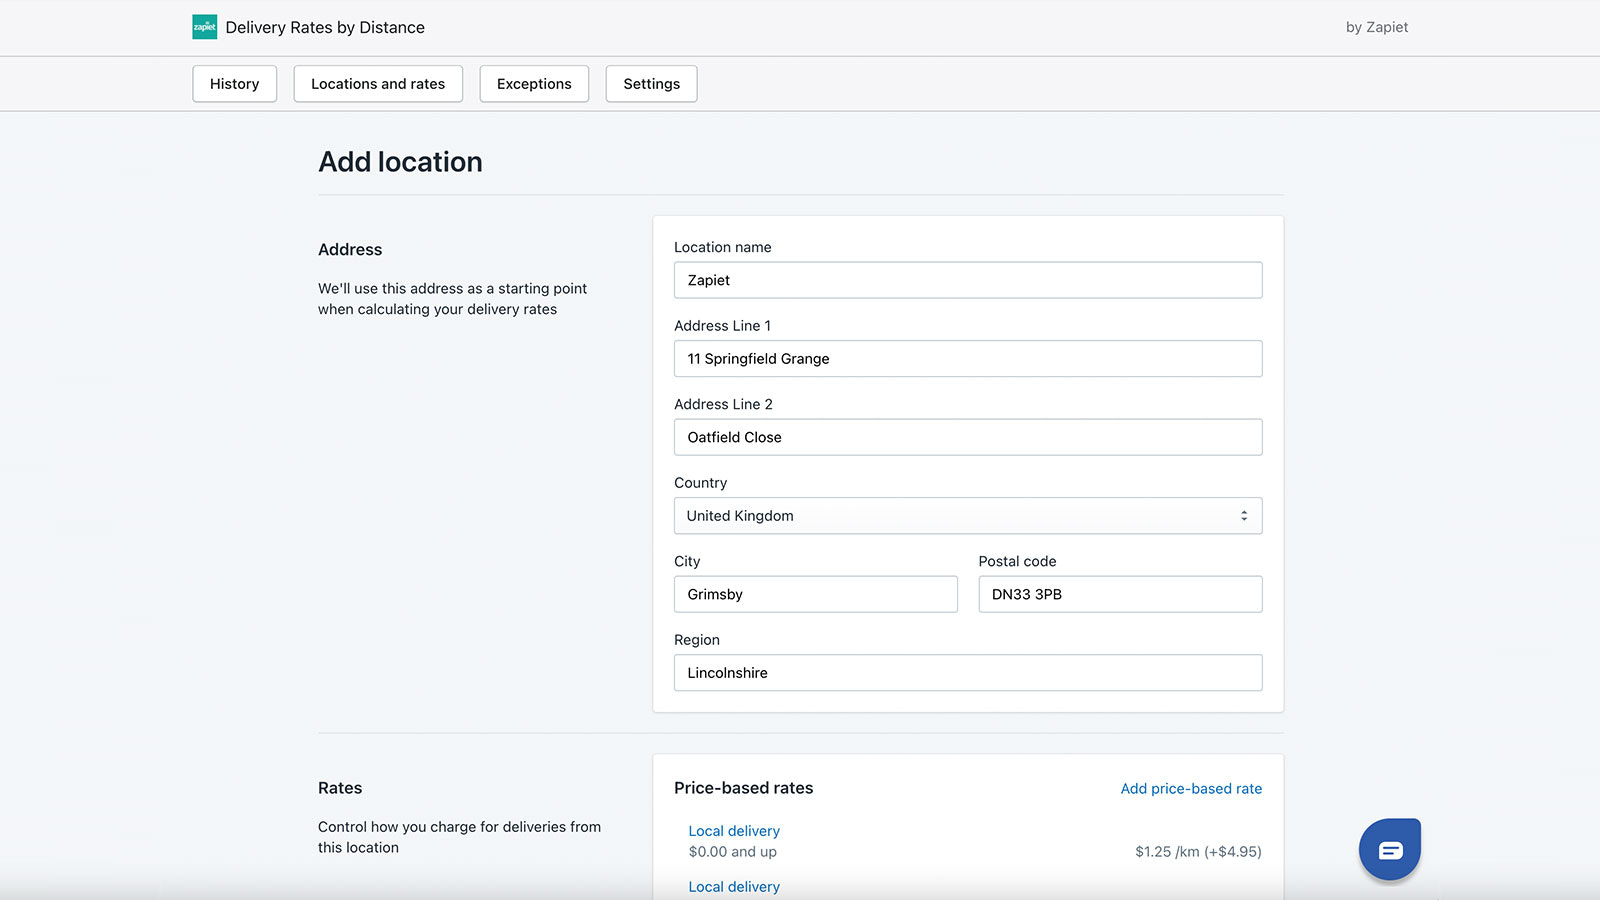Image resolution: width=1600 pixels, height=900 pixels.
Task: Click the '$1.25 /km (+$4.95)' rate value
Action: click(1198, 852)
